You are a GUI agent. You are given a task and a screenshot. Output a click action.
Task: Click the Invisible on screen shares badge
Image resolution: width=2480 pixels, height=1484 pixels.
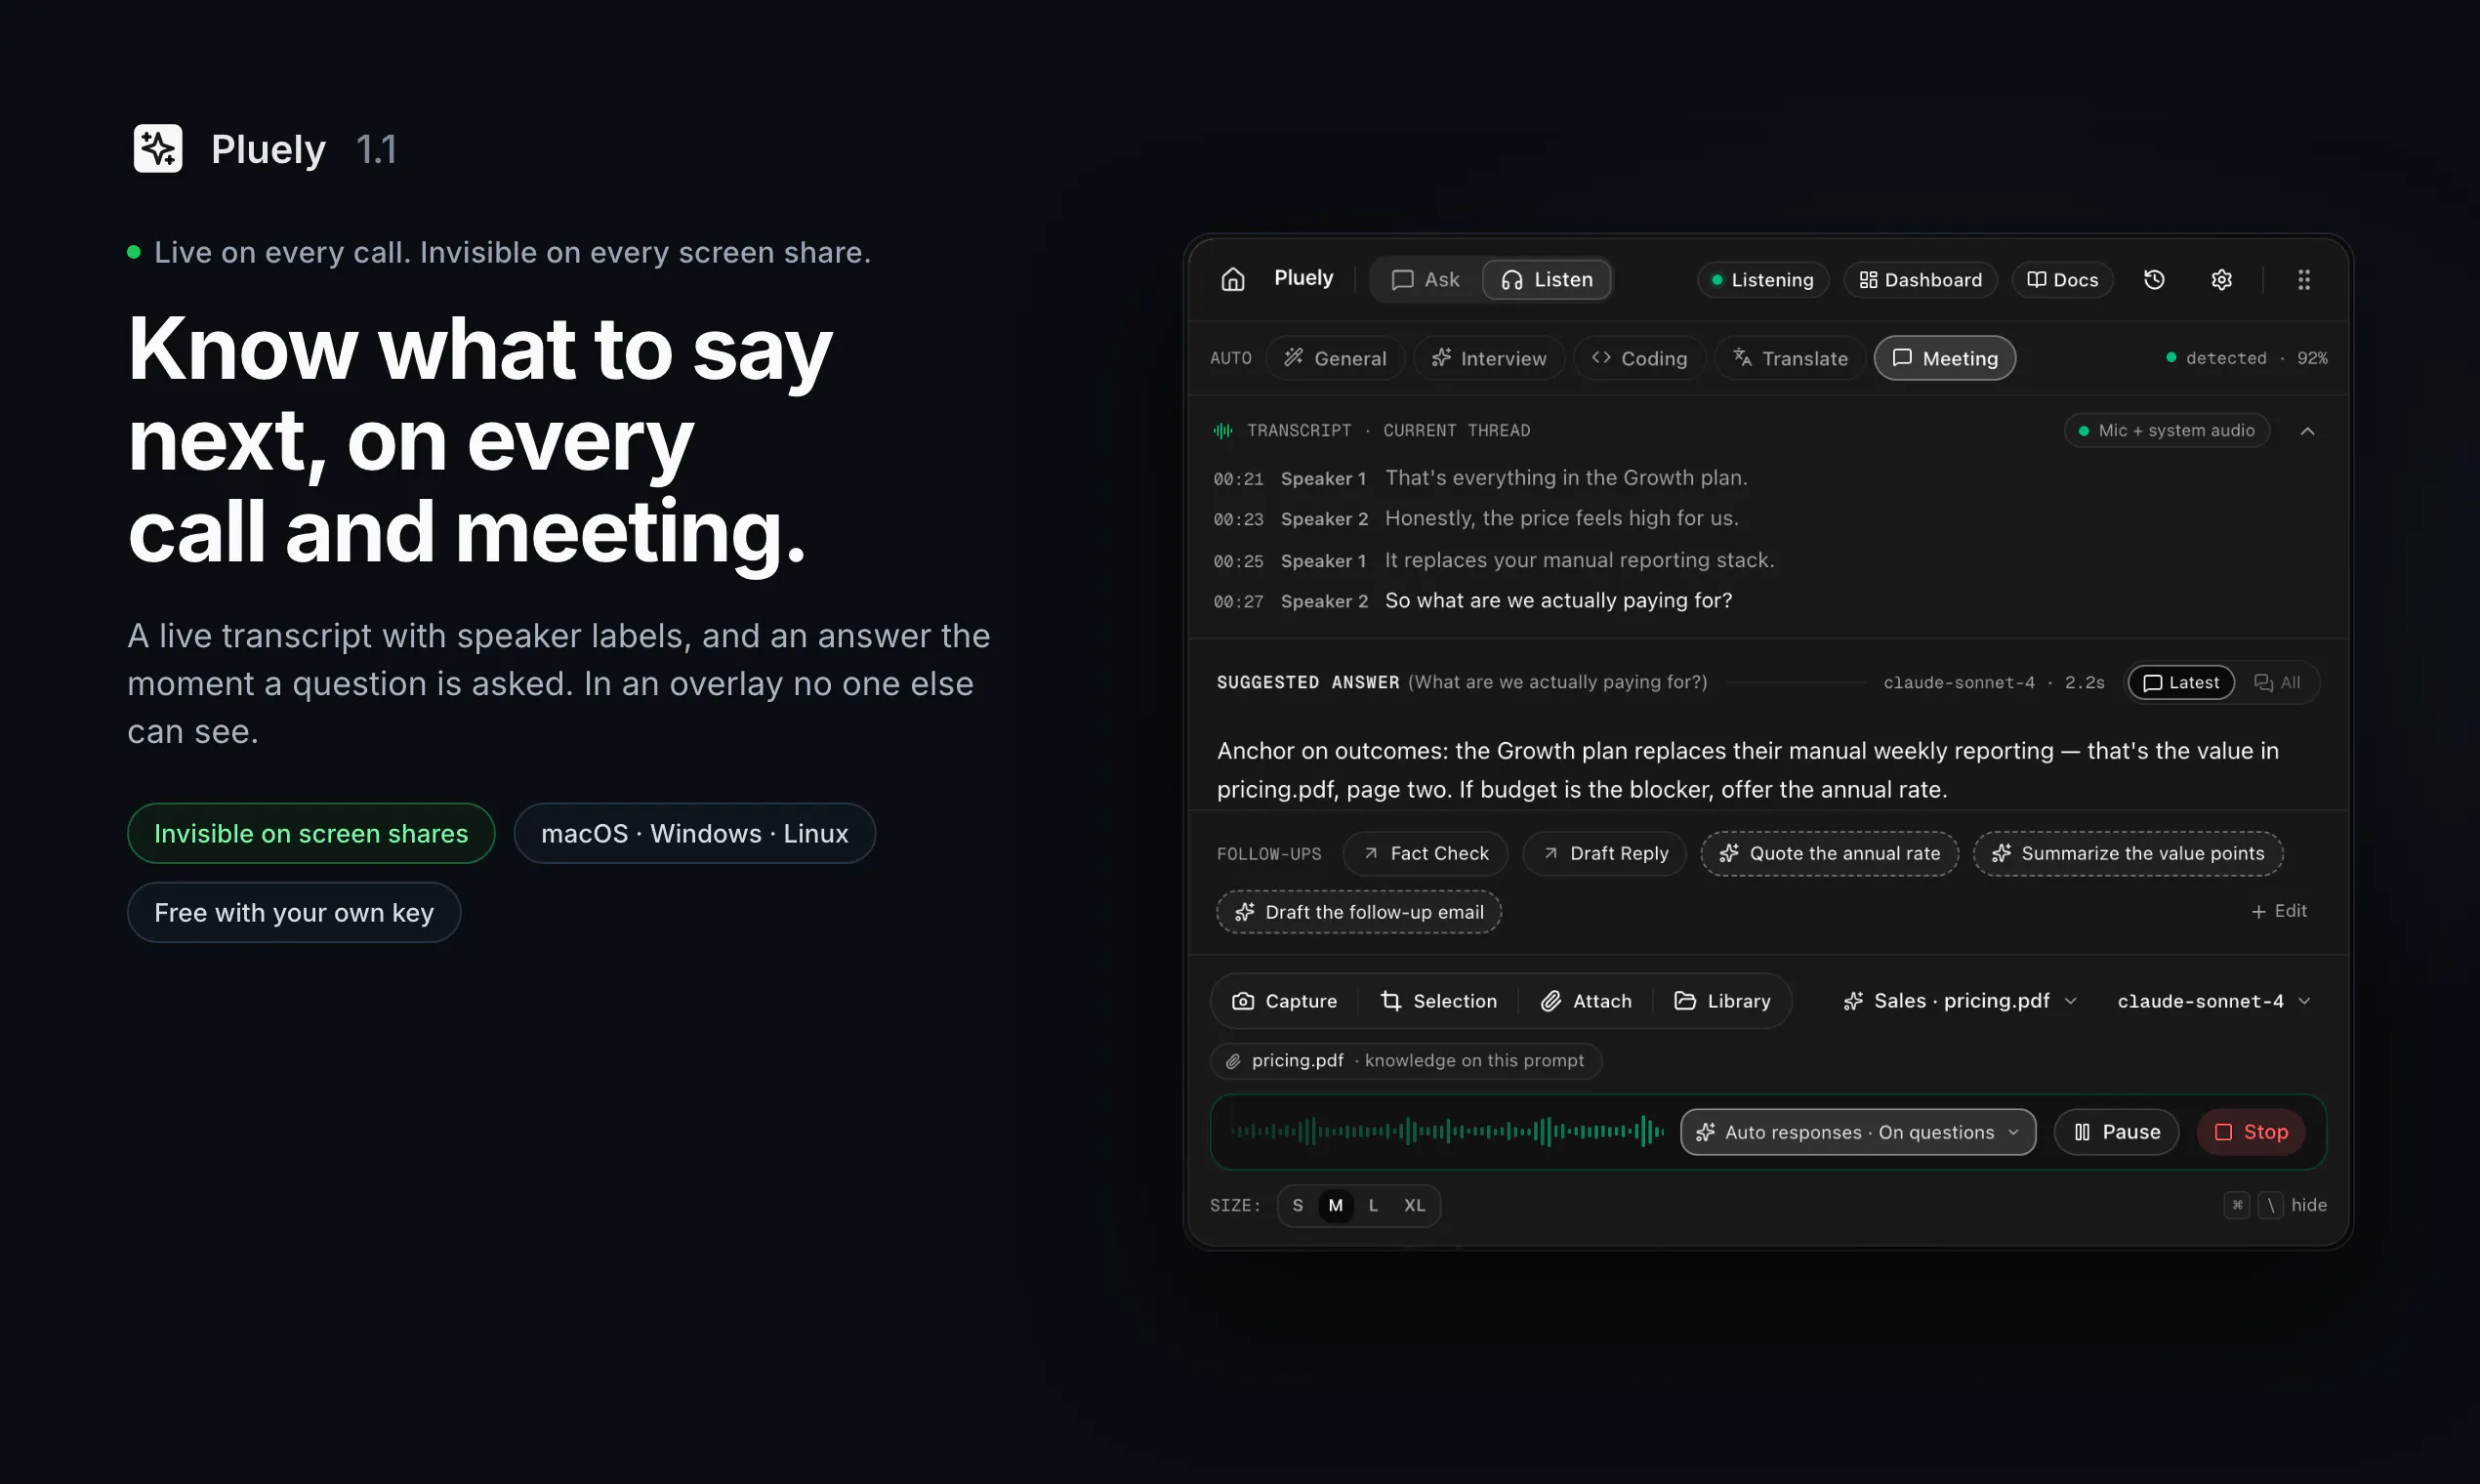click(x=311, y=833)
